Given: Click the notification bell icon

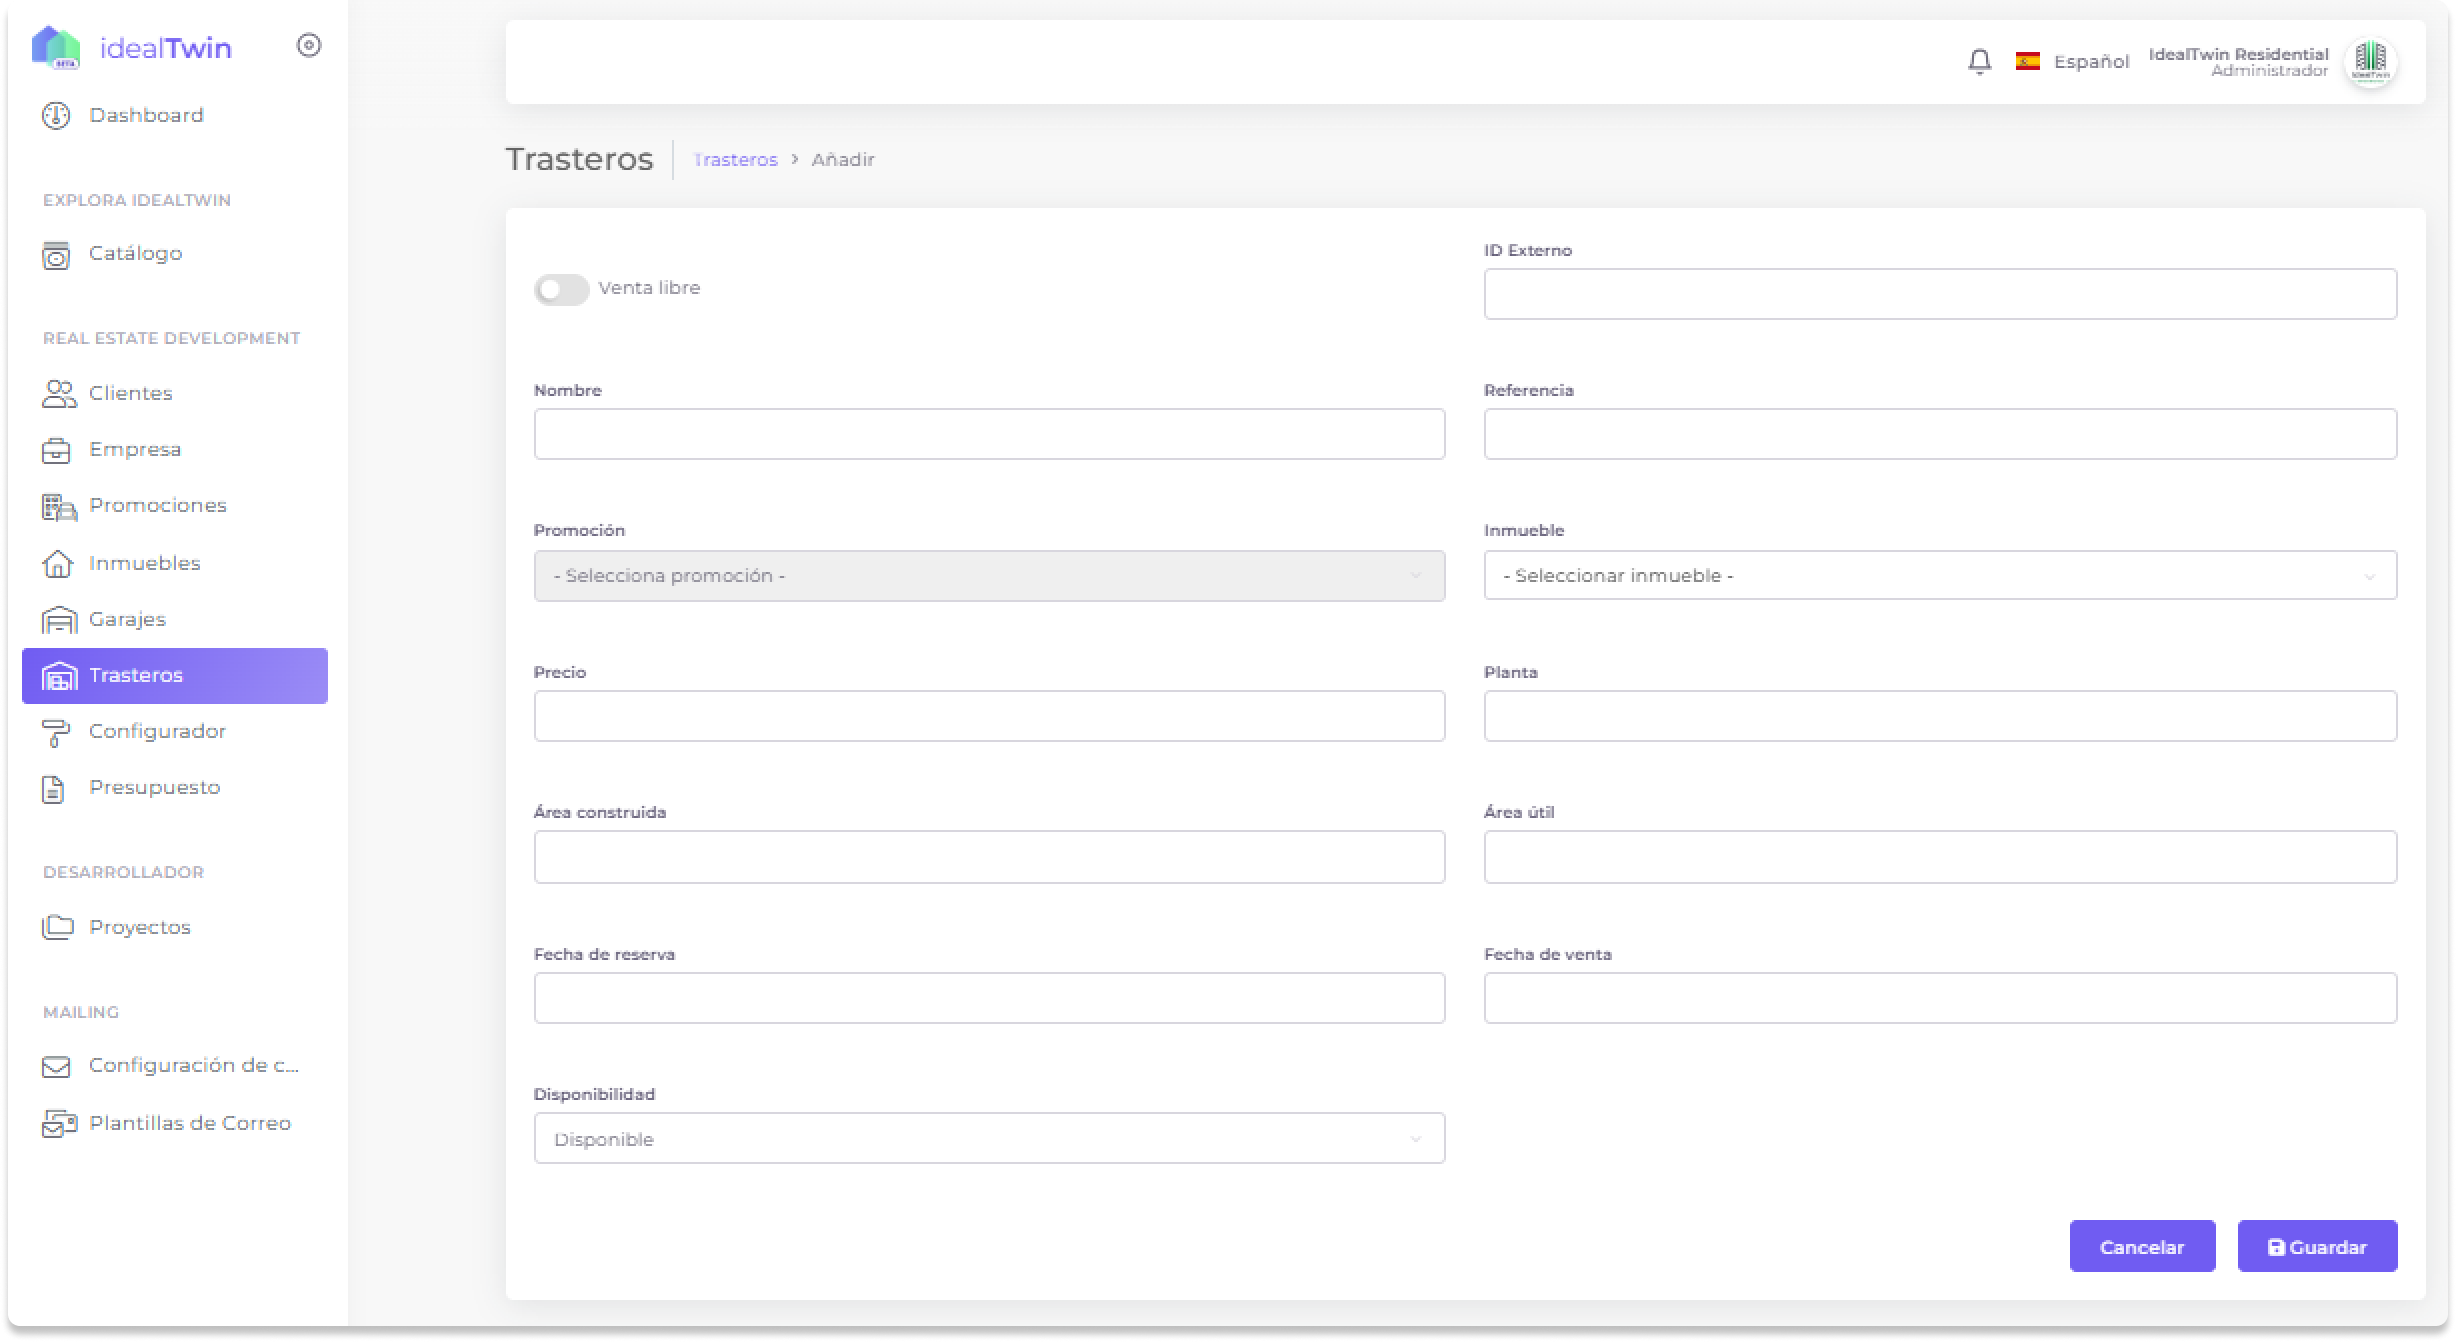Looking at the screenshot, I should (1979, 62).
